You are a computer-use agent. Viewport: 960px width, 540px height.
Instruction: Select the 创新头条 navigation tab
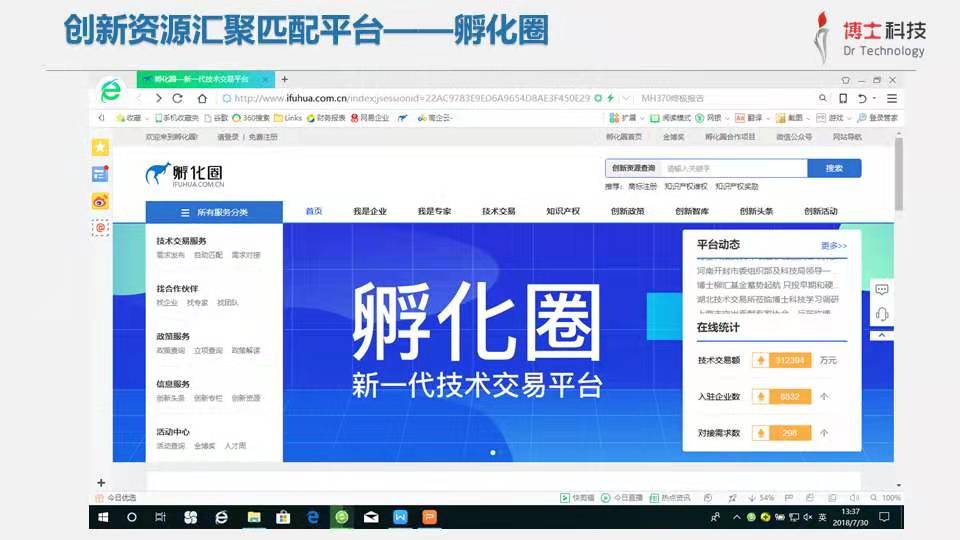tap(756, 211)
